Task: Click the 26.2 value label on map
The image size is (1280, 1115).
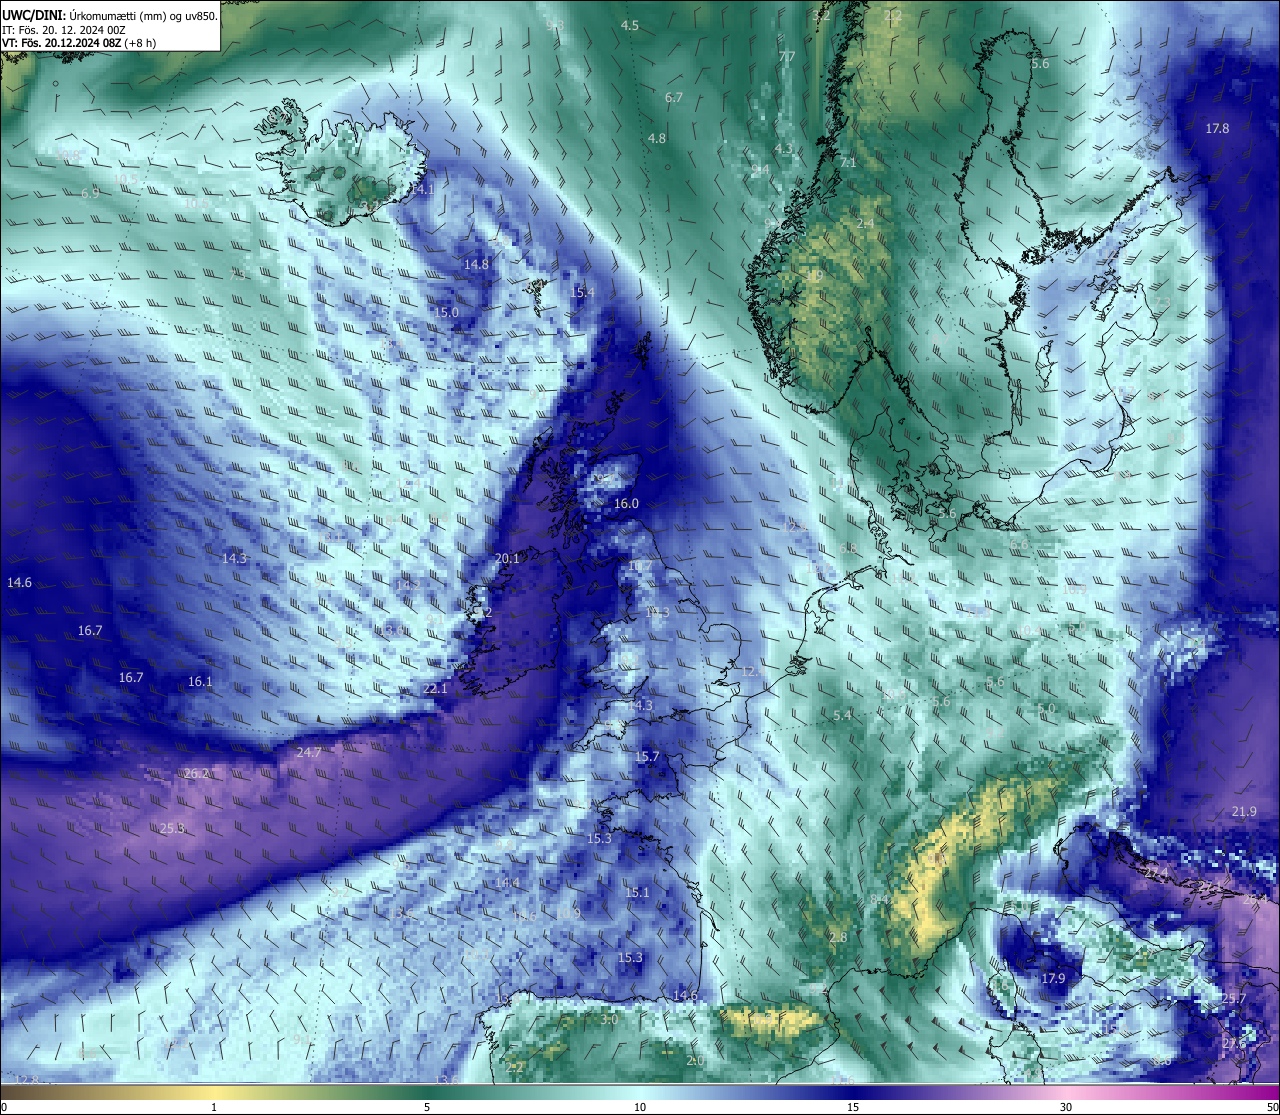Action: click(197, 773)
